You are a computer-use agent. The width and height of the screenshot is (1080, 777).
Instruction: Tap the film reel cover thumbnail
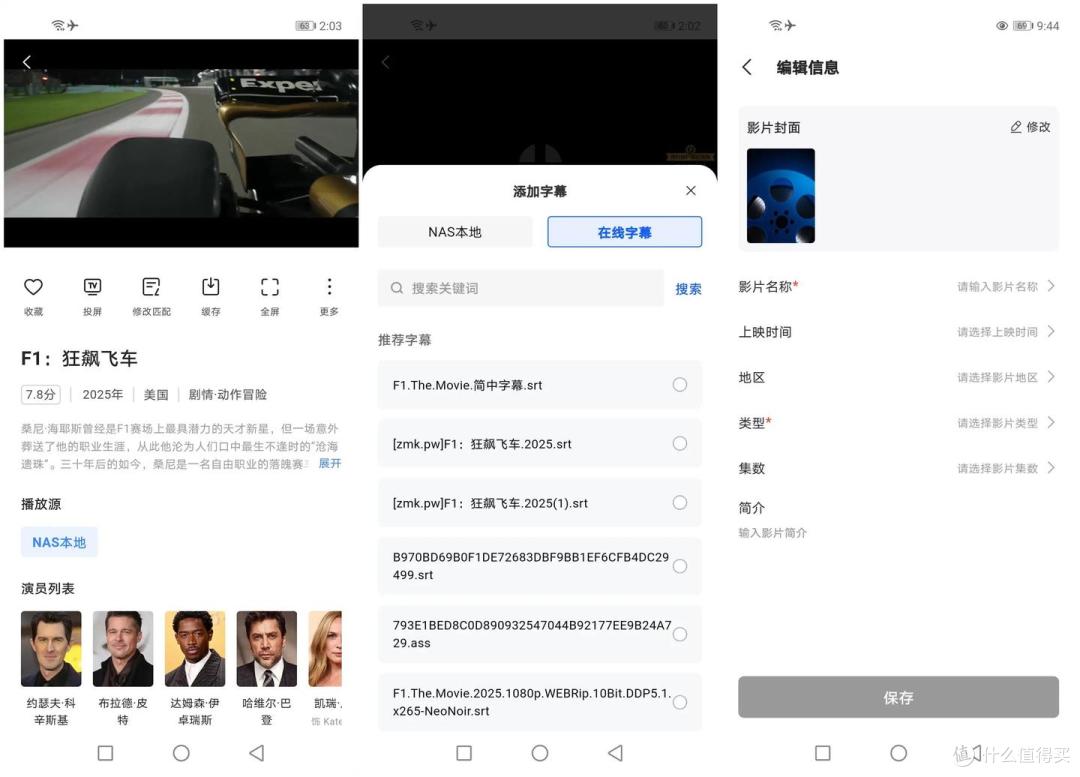(780, 196)
